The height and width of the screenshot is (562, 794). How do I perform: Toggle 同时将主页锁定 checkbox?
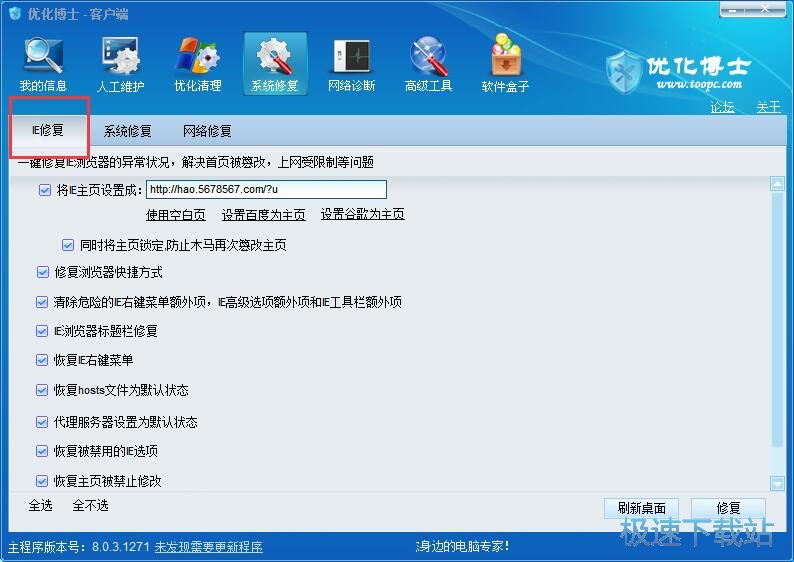coord(68,245)
